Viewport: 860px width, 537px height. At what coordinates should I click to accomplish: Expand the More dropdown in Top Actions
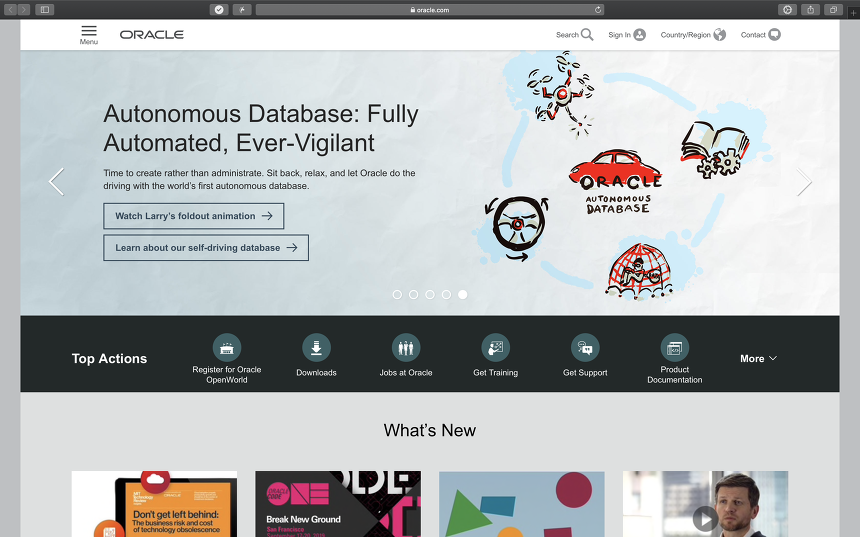(x=758, y=359)
